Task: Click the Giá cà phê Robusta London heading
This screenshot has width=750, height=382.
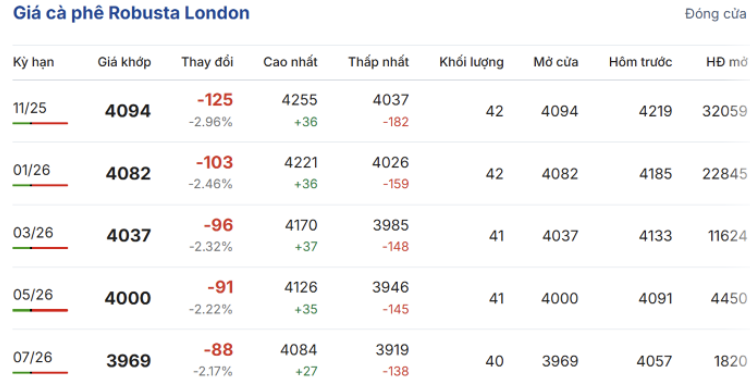Action: 131,13
